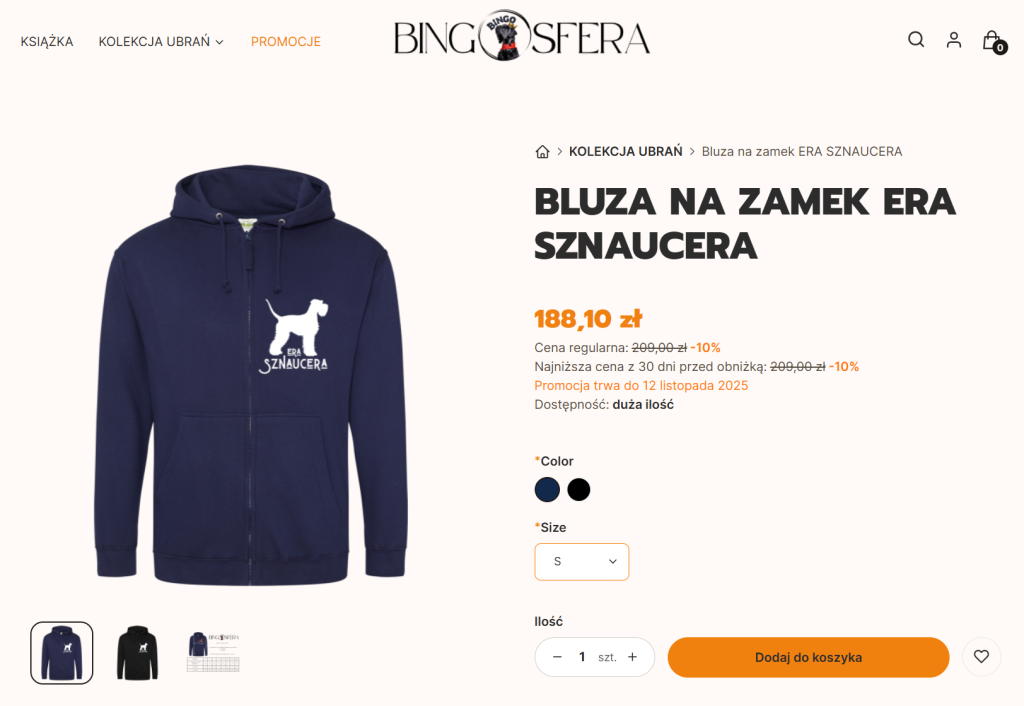Viewport: 1024px width, 706px height.
Task: Decrease quantity with the minus icon
Action: pos(557,657)
